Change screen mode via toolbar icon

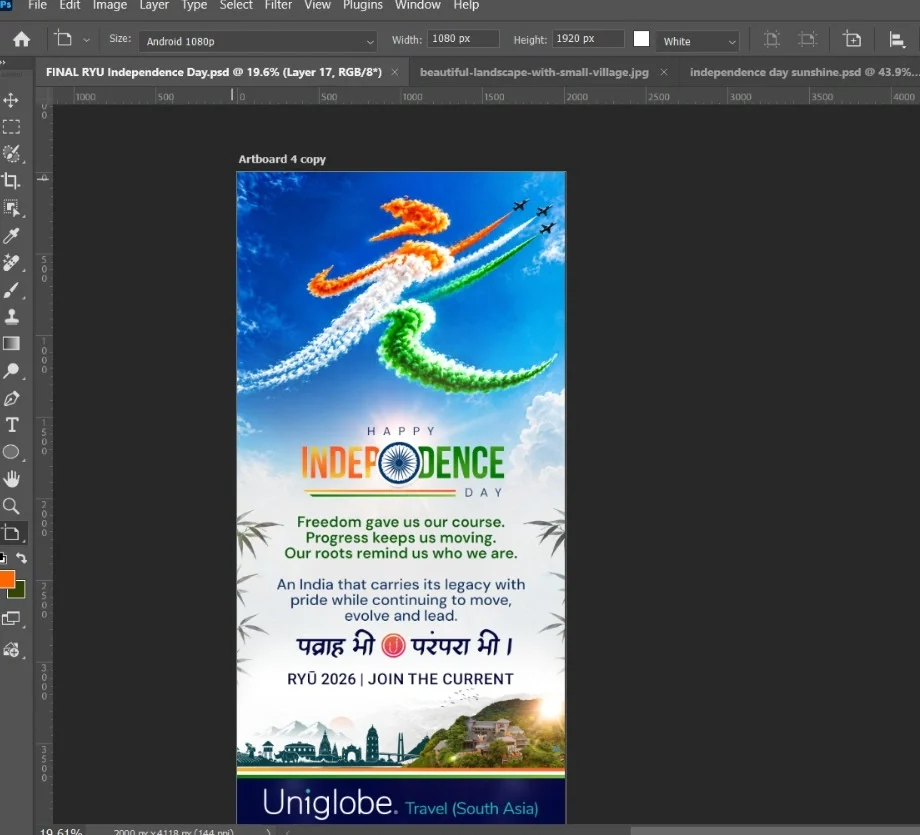[11, 618]
